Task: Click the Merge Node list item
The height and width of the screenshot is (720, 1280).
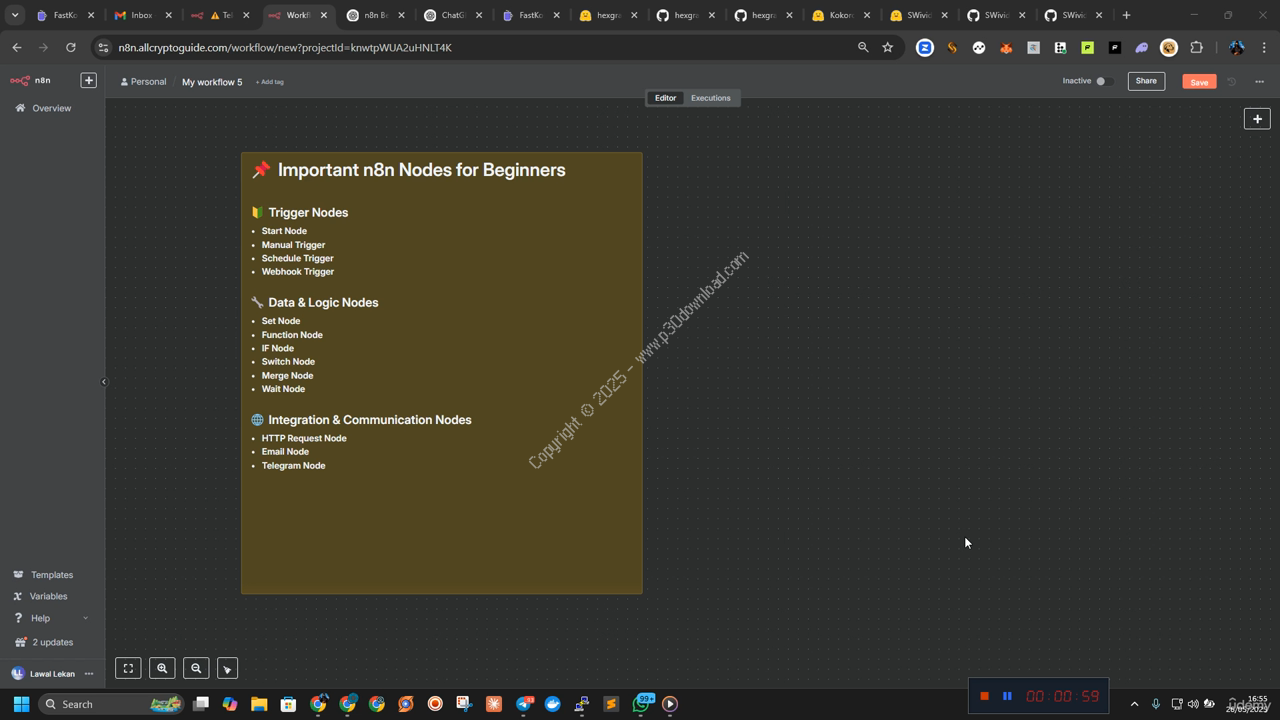Action: [287, 376]
